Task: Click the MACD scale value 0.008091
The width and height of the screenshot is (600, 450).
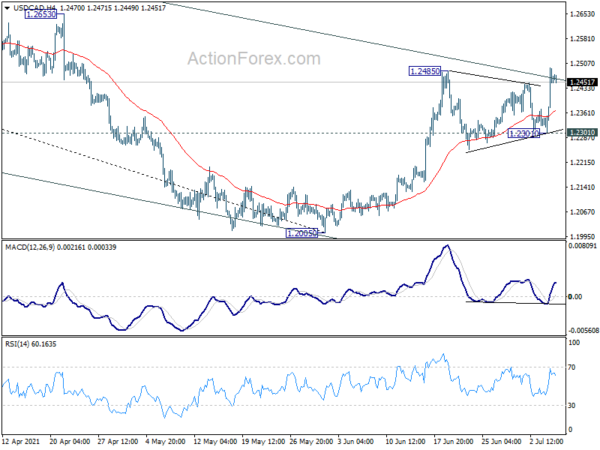Action: coord(582,246)
